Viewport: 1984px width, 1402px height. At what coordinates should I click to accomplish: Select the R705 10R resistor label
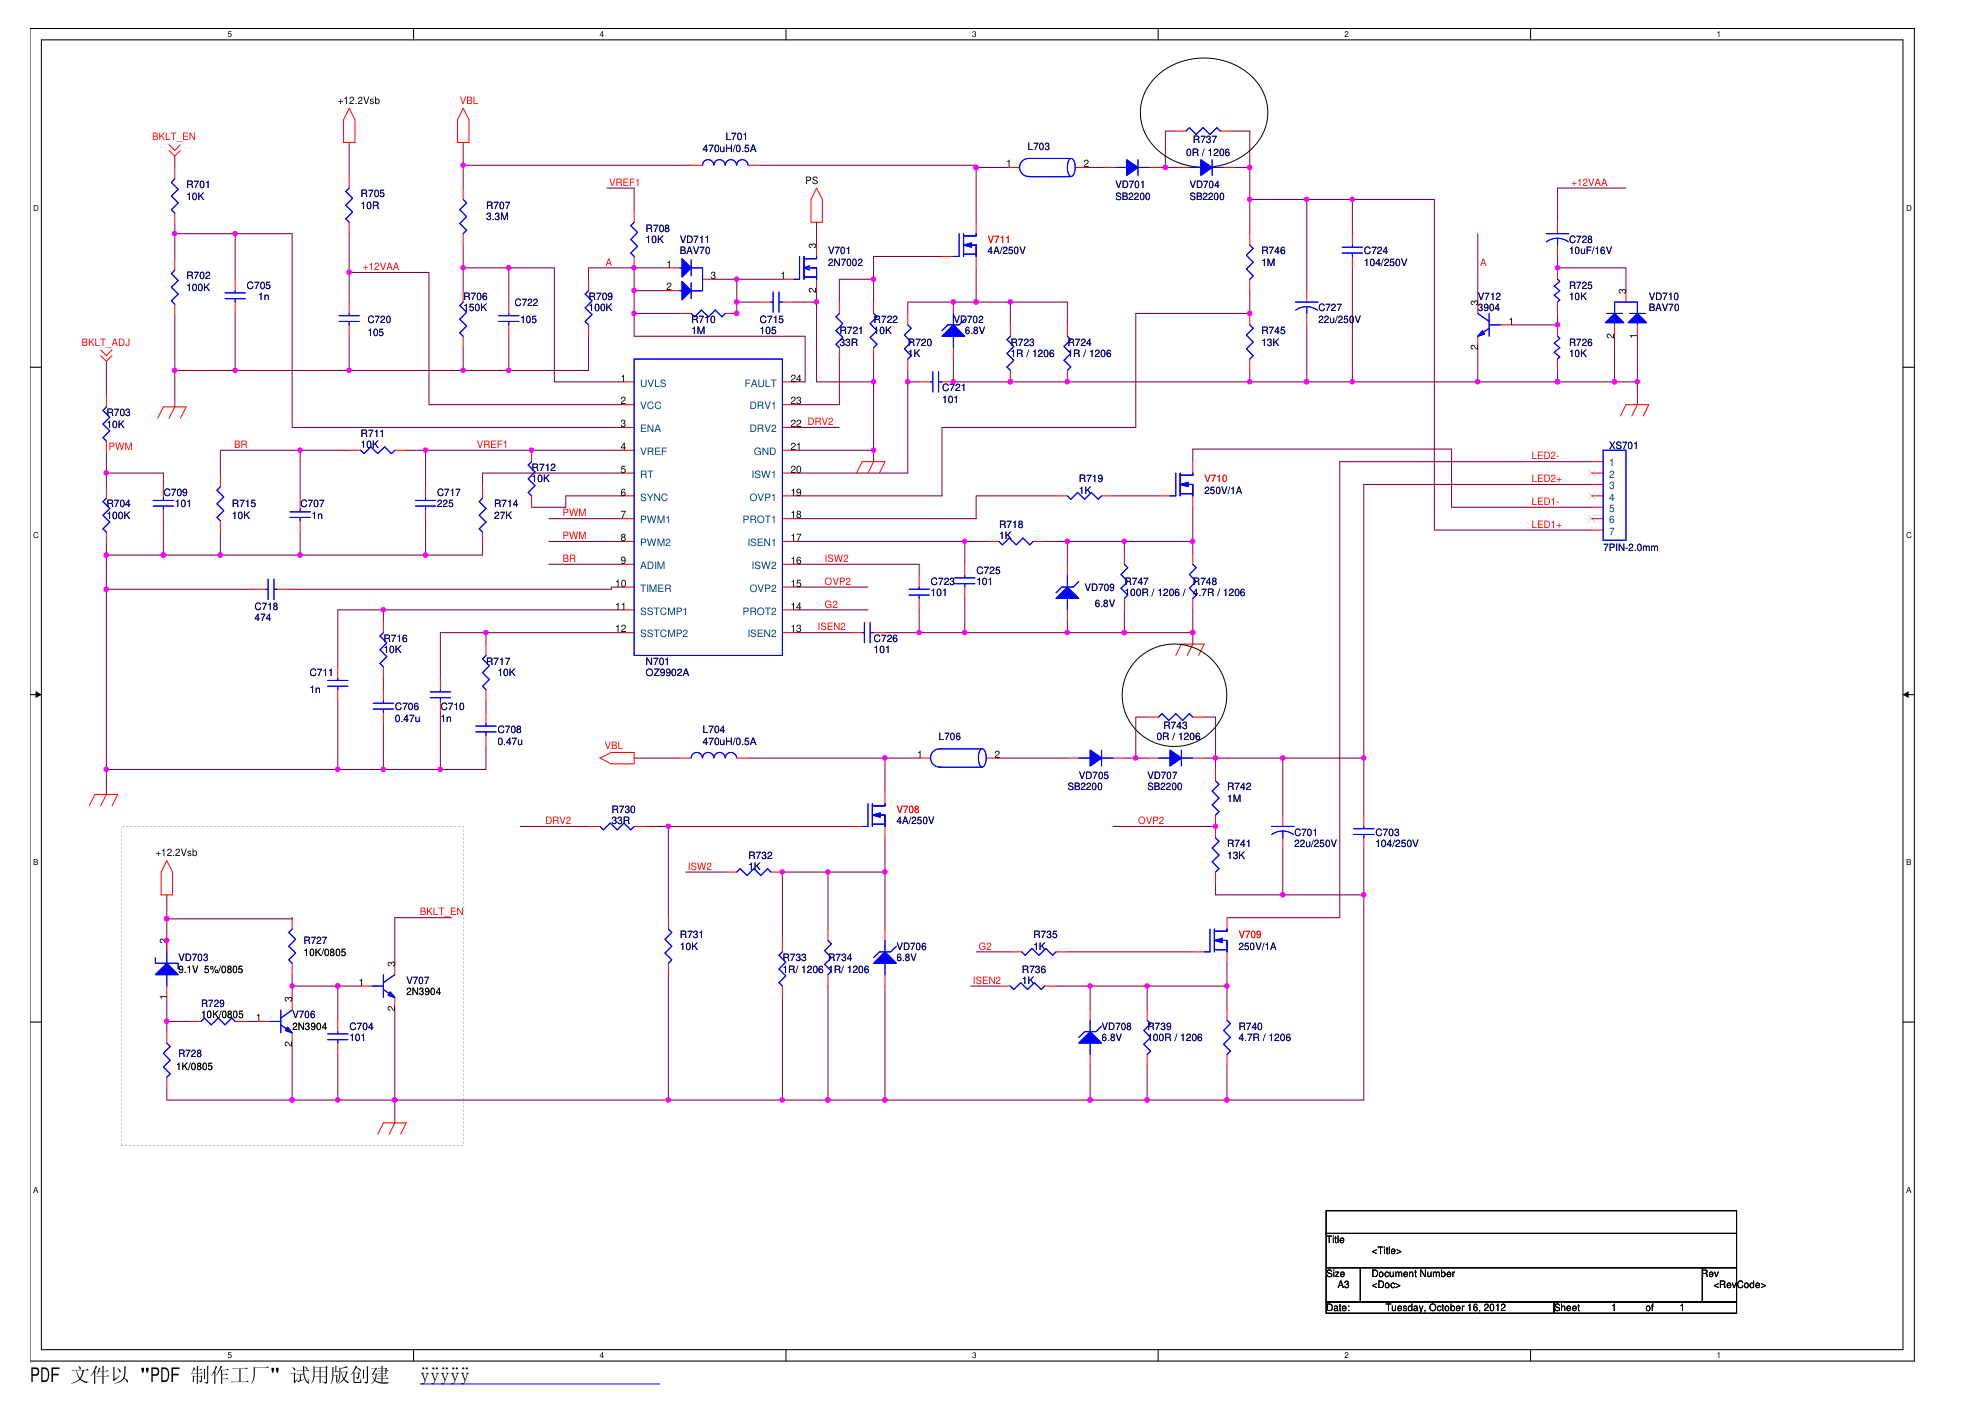pos(372,200)
